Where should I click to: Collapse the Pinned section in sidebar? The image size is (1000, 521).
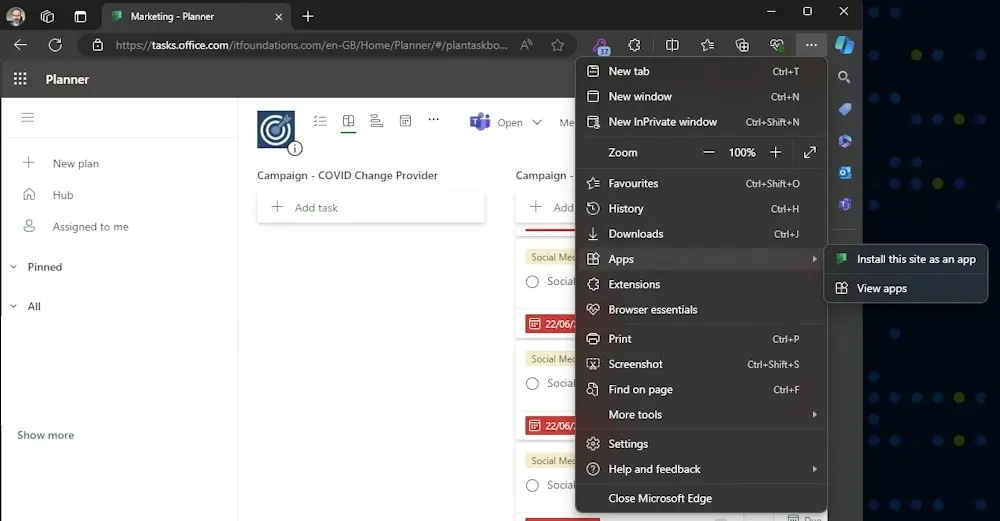point(14,267)
